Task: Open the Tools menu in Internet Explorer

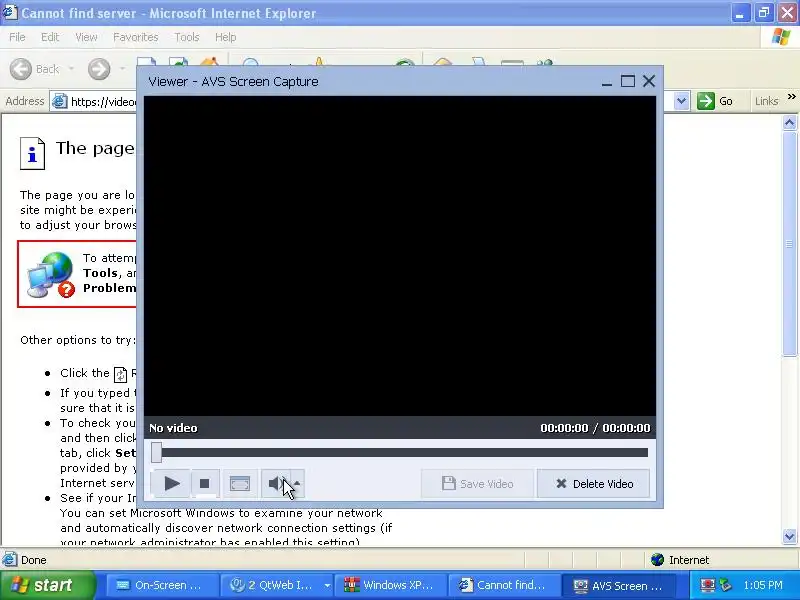Action: pyautogui.click(x=187, y=37)
